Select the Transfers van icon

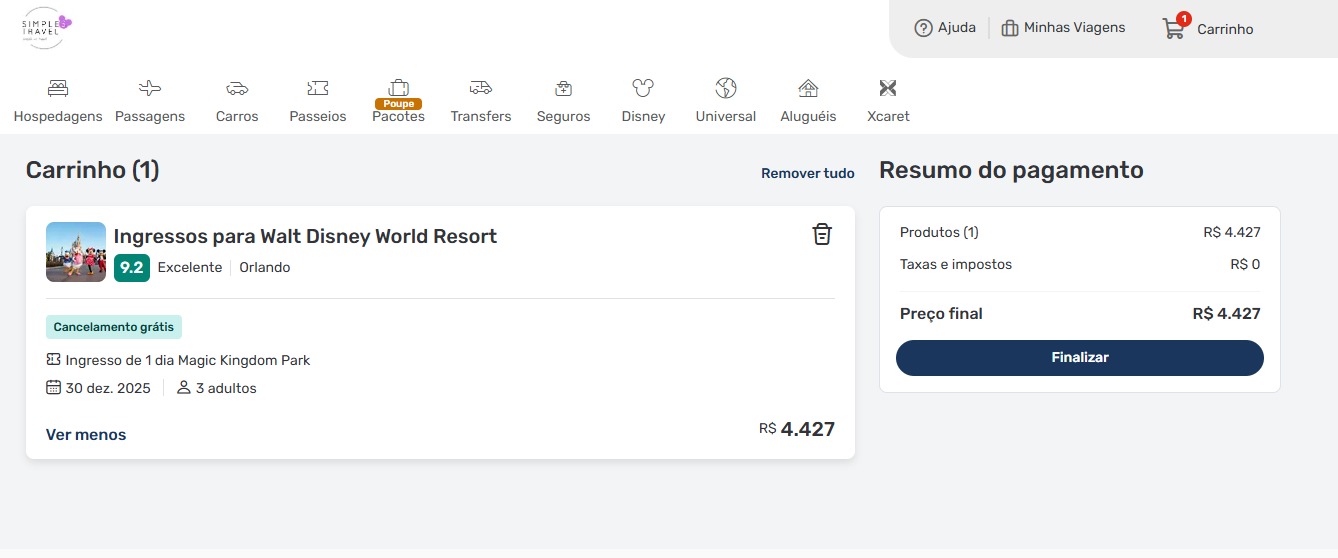[481, 88]
